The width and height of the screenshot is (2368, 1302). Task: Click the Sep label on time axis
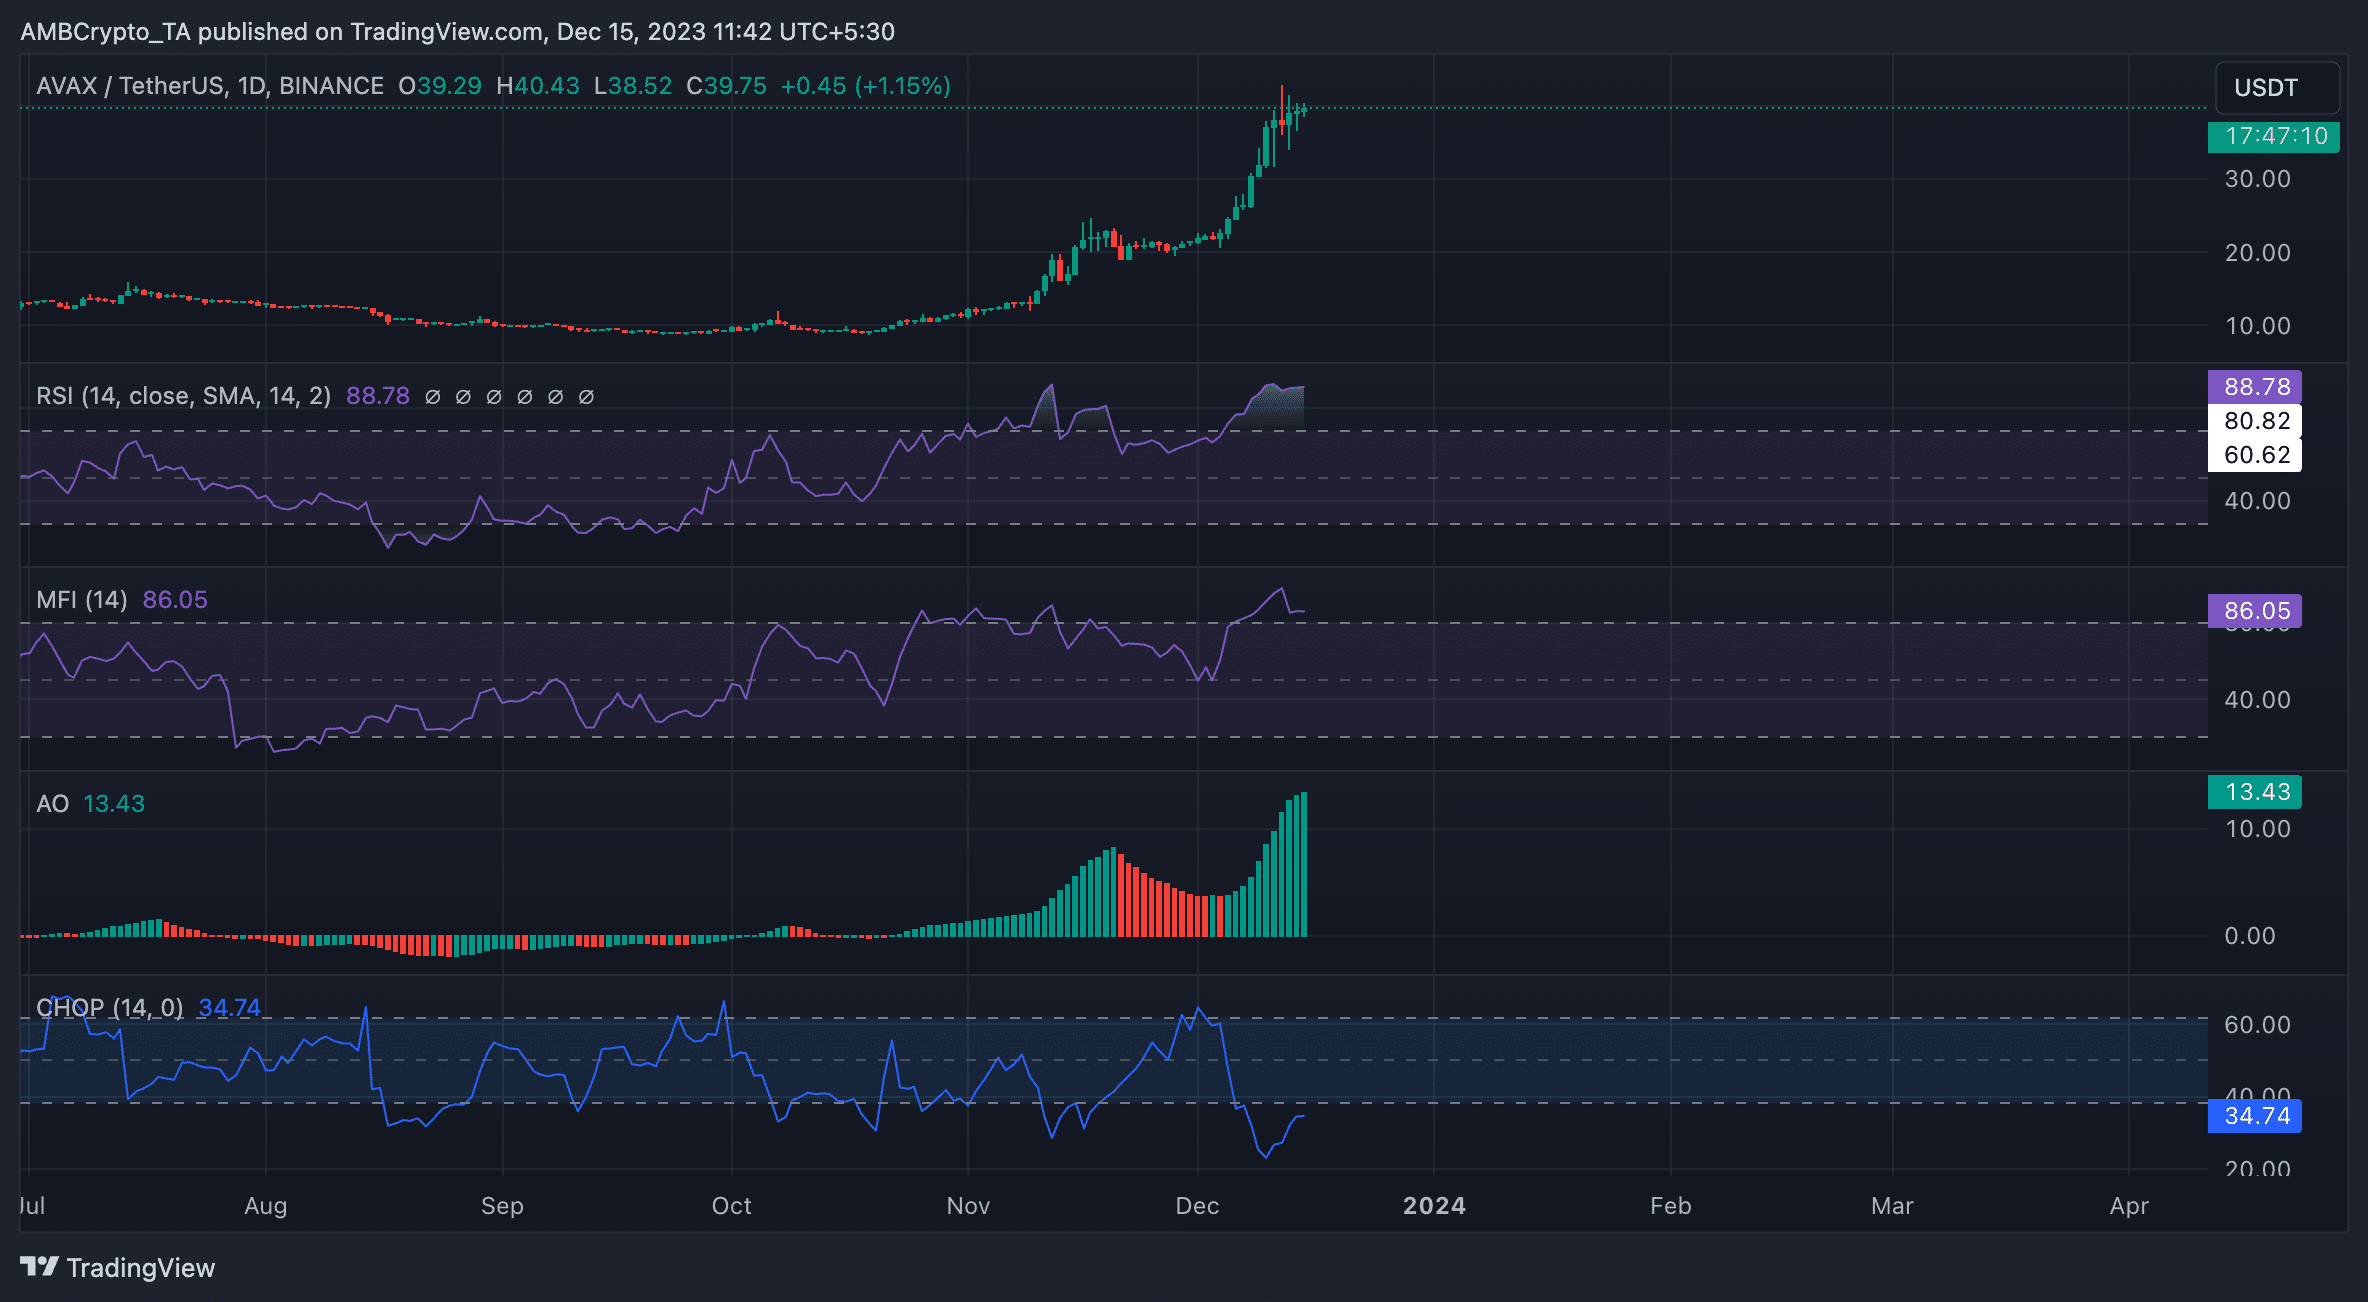click(x=502, y=1206)
